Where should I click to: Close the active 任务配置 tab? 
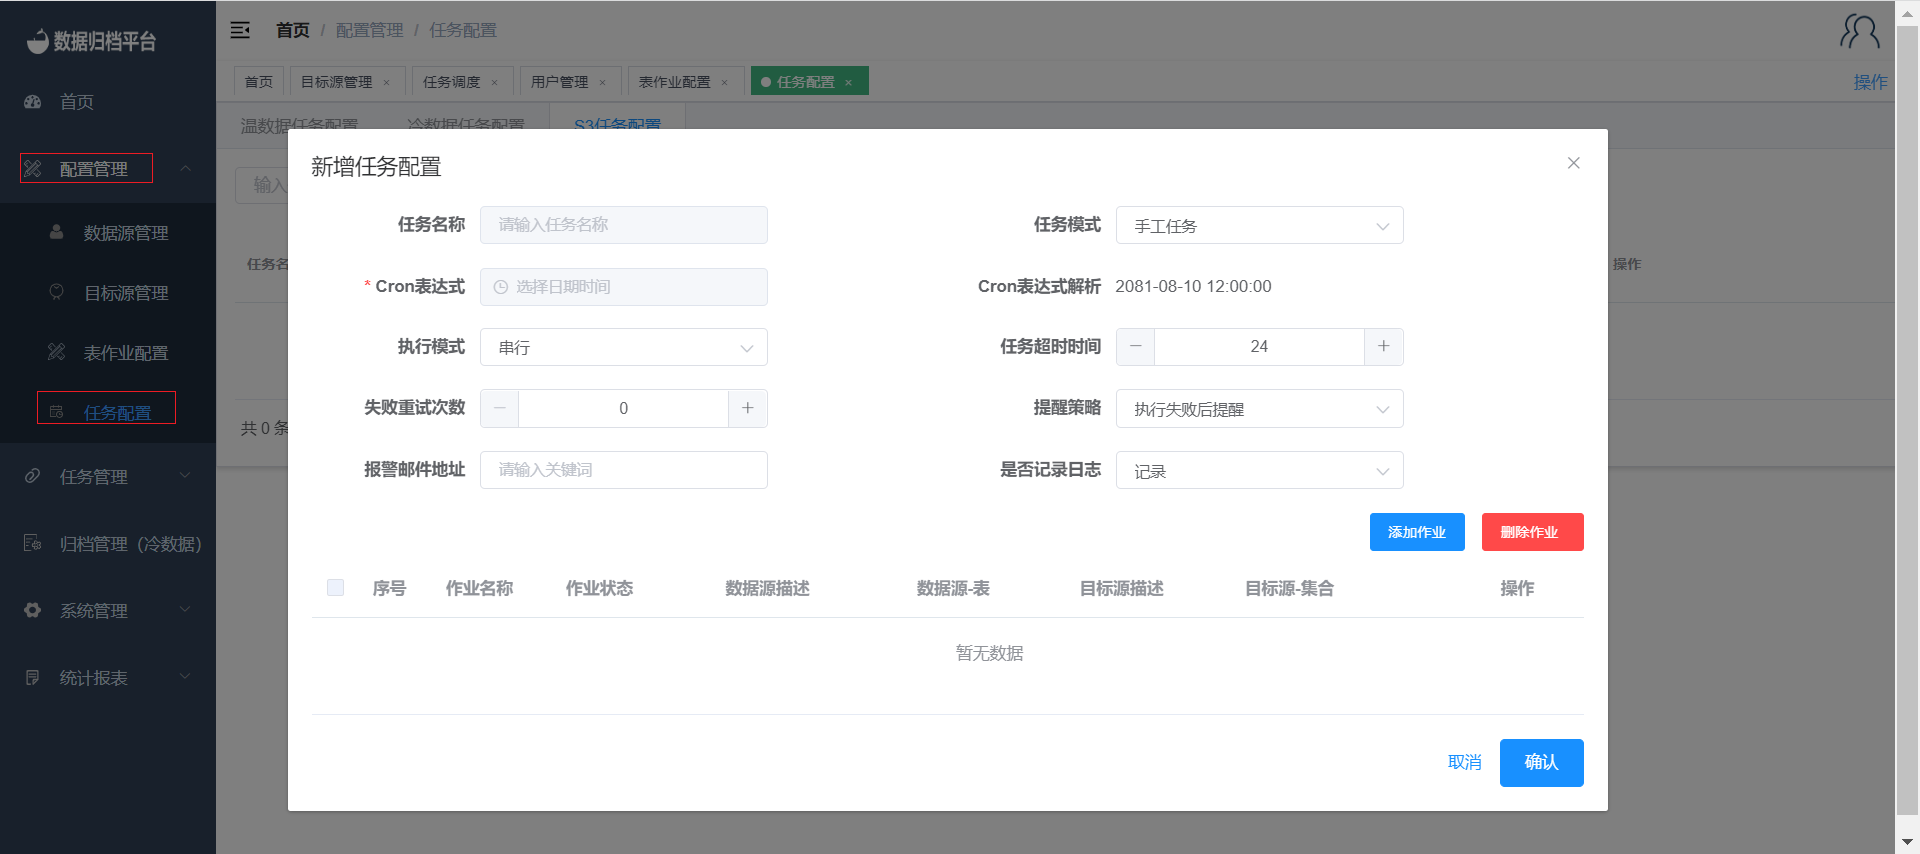pos(848,82)
